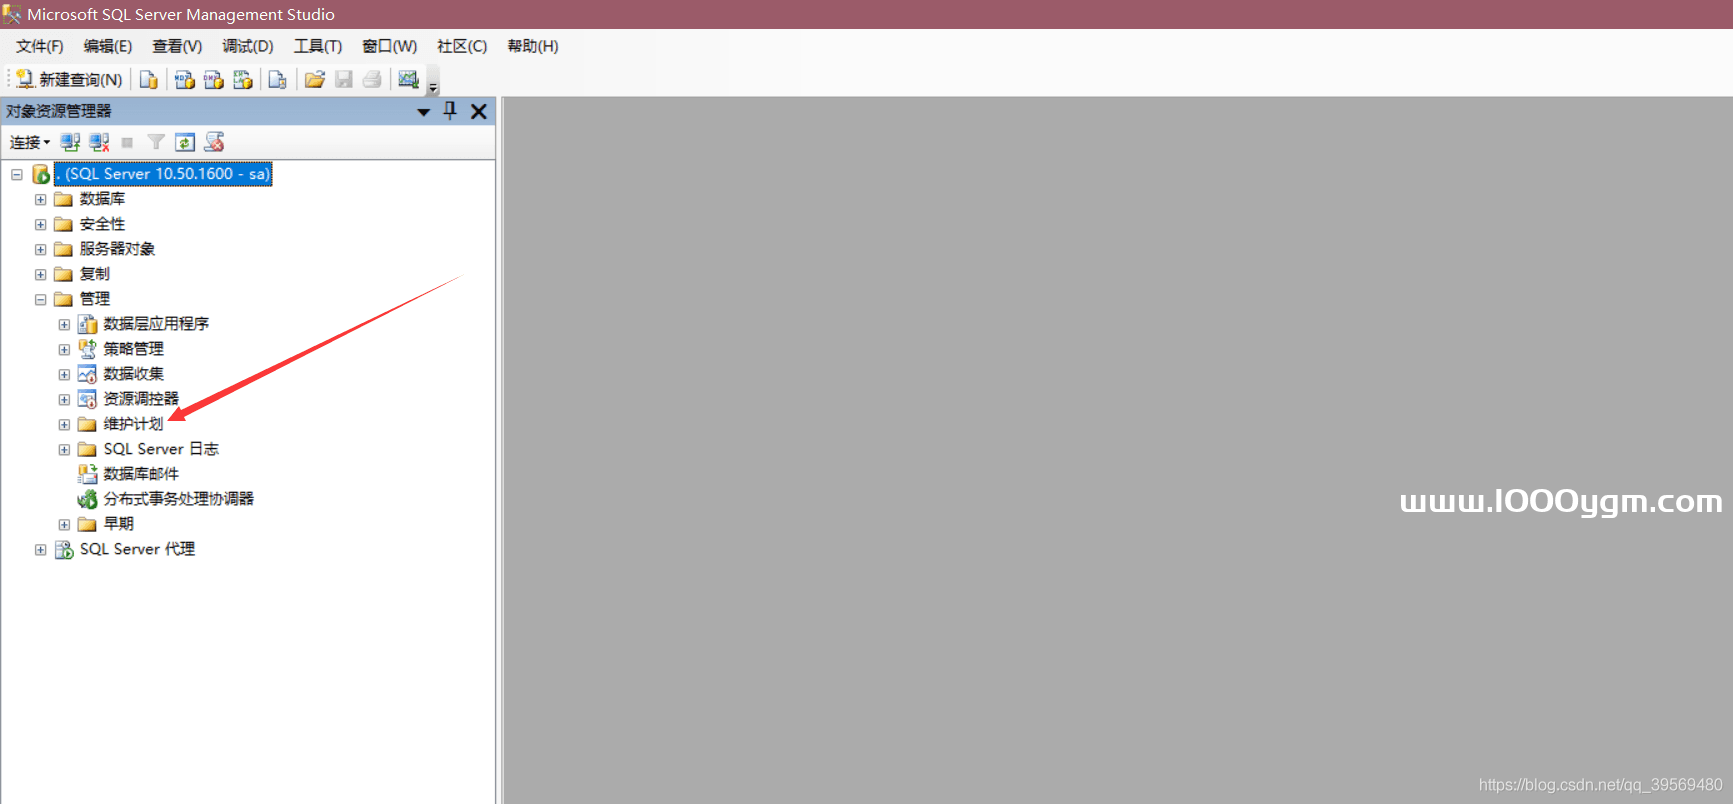The image size is (1733, 804).
Task: Open toolbar options overflow arrow
Action: 433,82
